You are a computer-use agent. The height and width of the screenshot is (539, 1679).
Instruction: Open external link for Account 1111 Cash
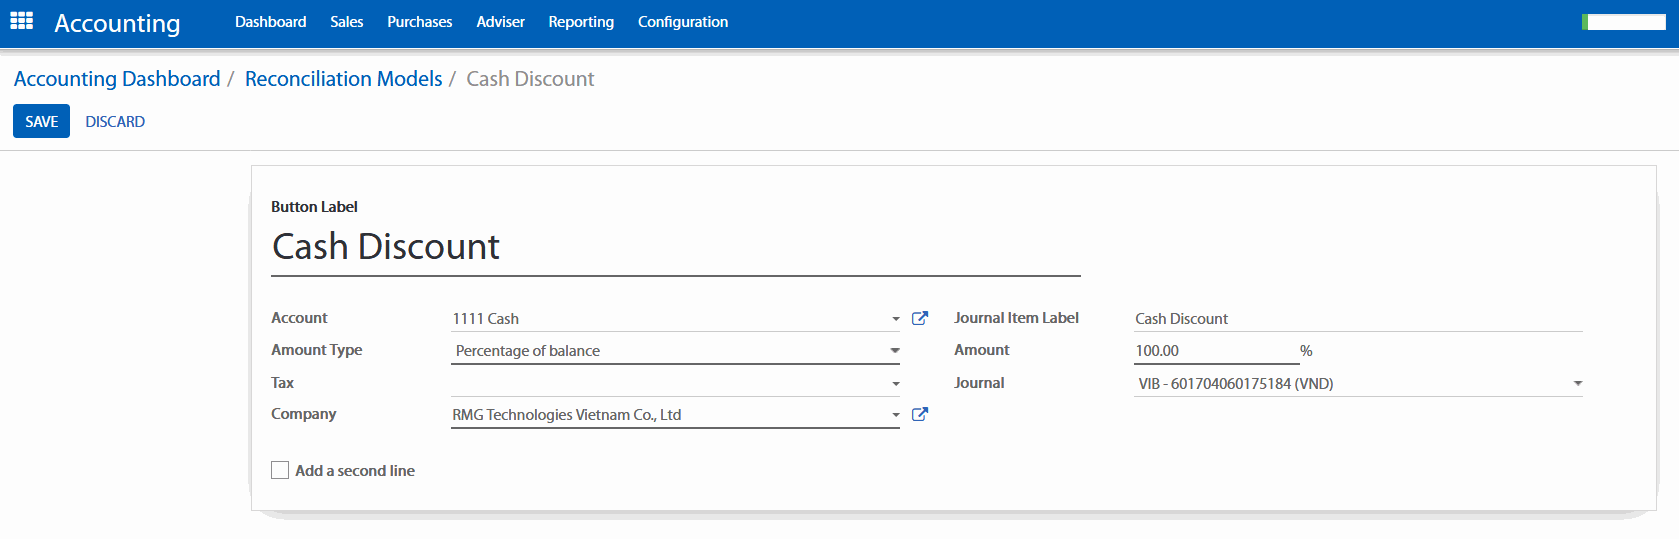920,318
